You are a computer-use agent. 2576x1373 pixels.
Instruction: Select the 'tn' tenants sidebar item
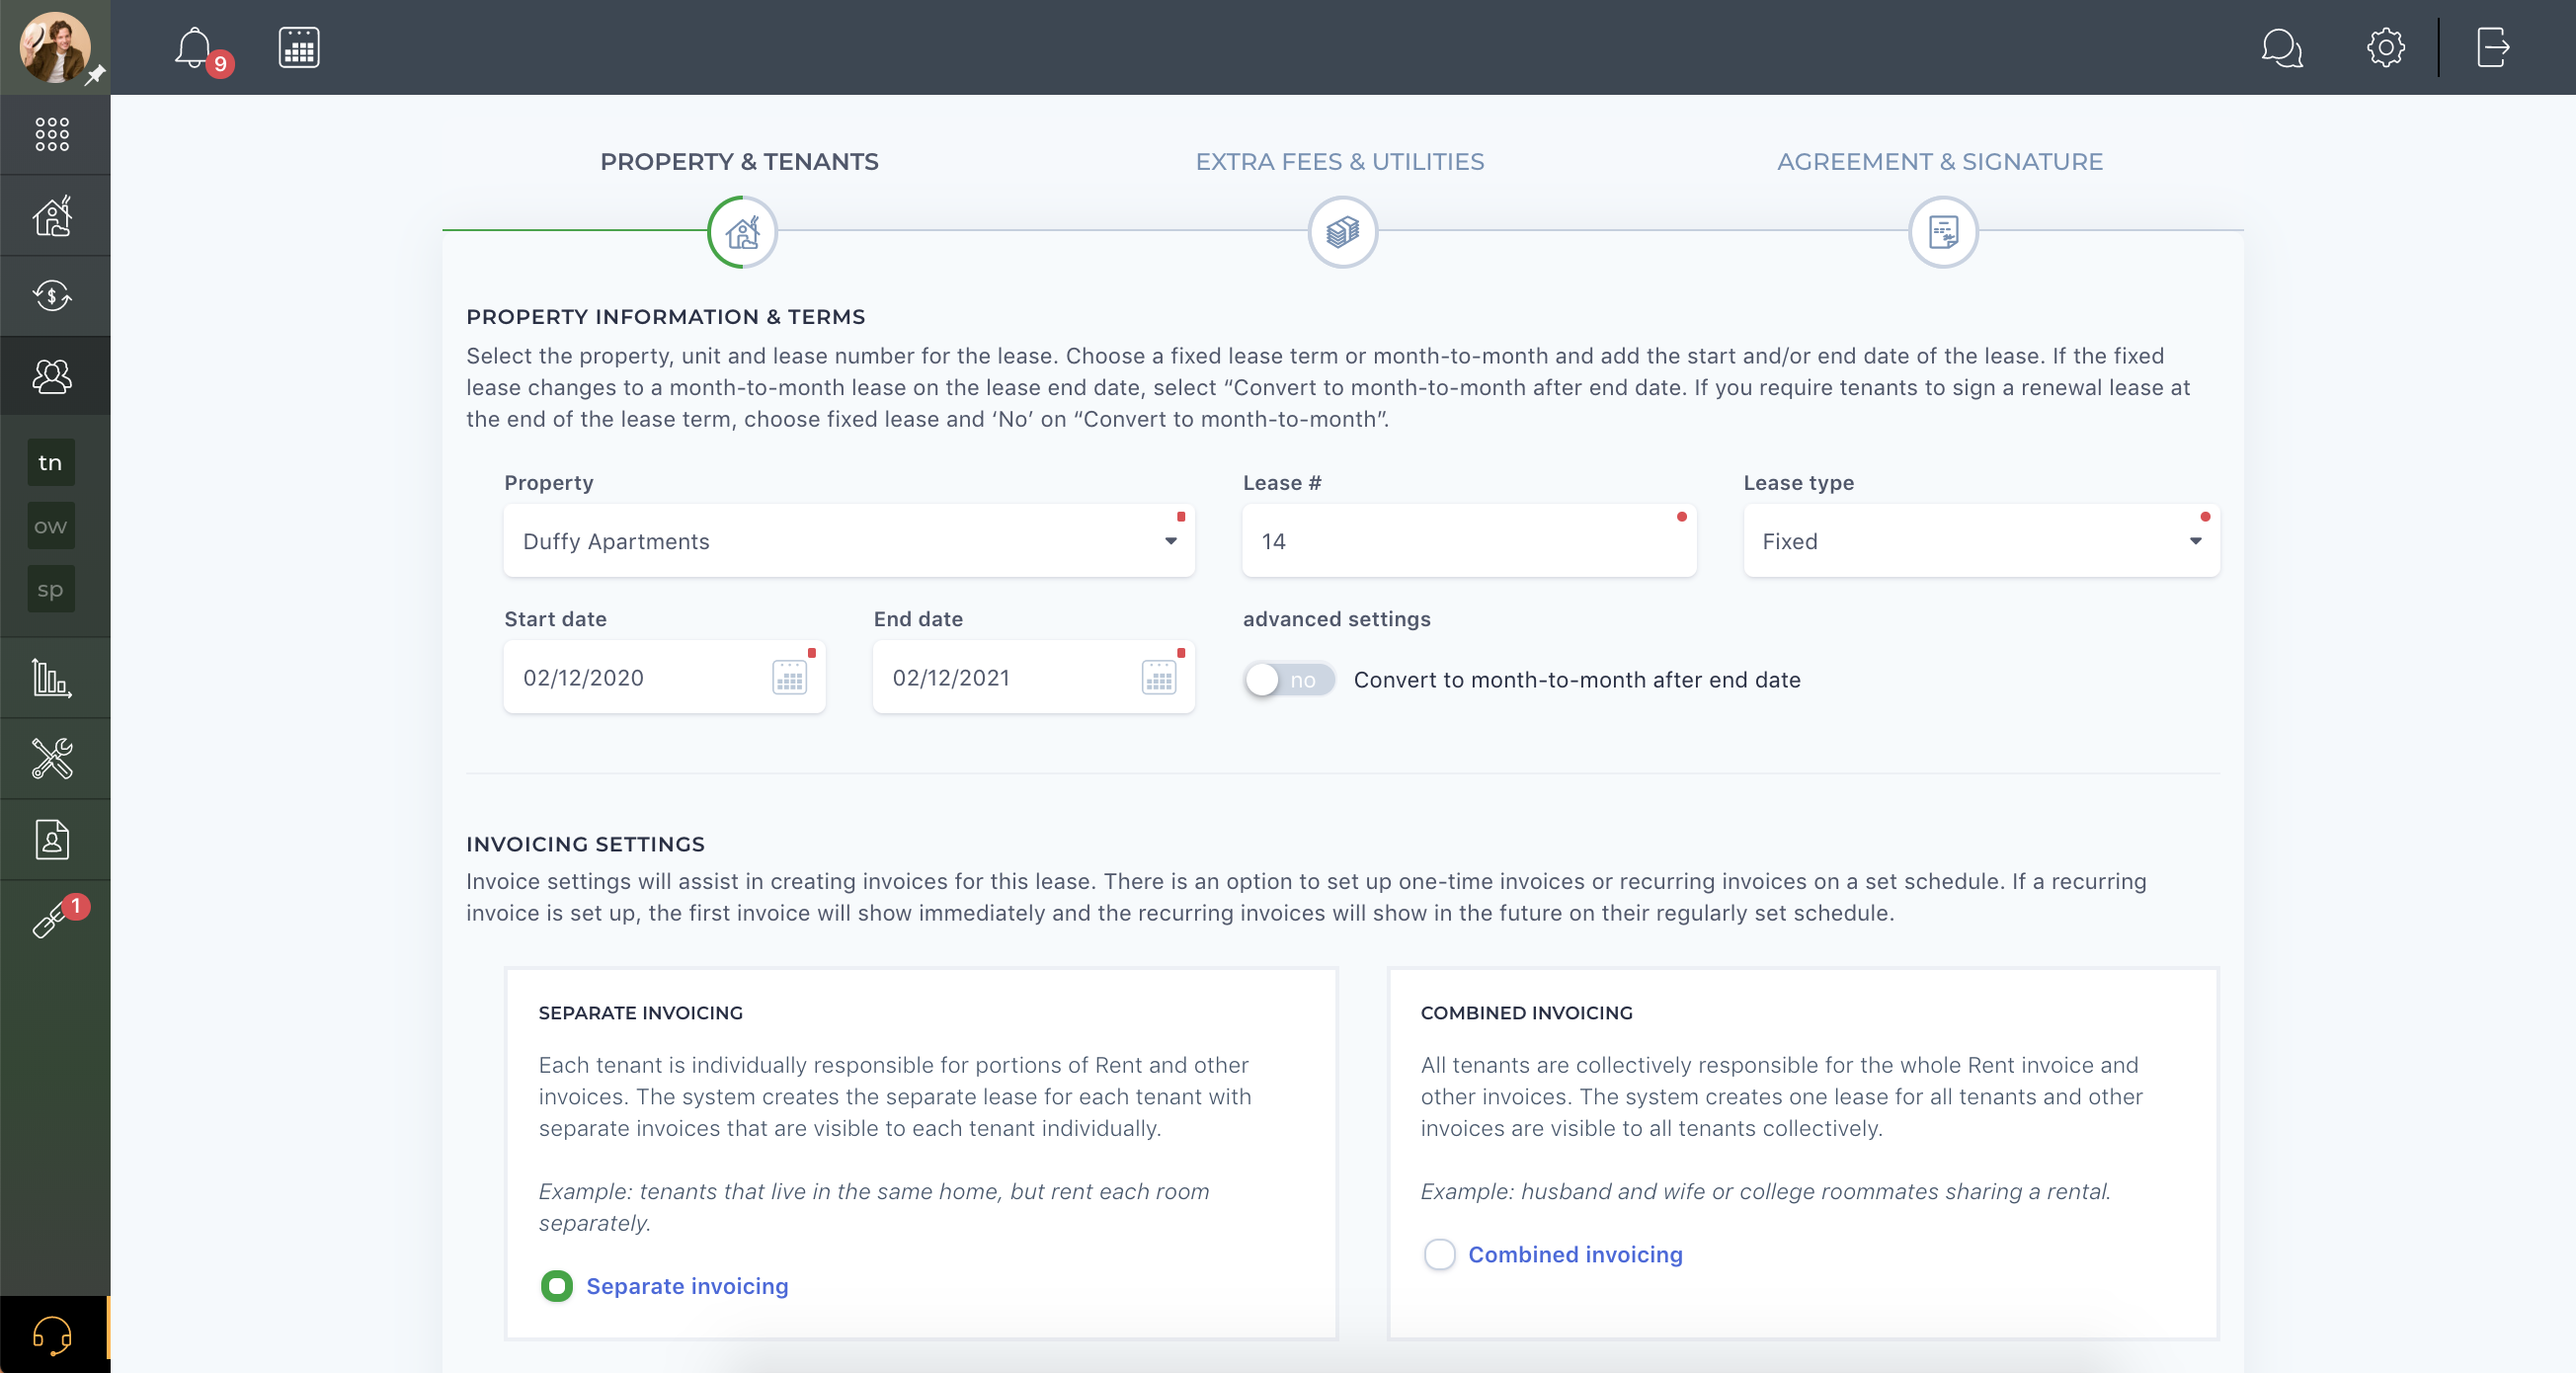[x=51, y=462]
